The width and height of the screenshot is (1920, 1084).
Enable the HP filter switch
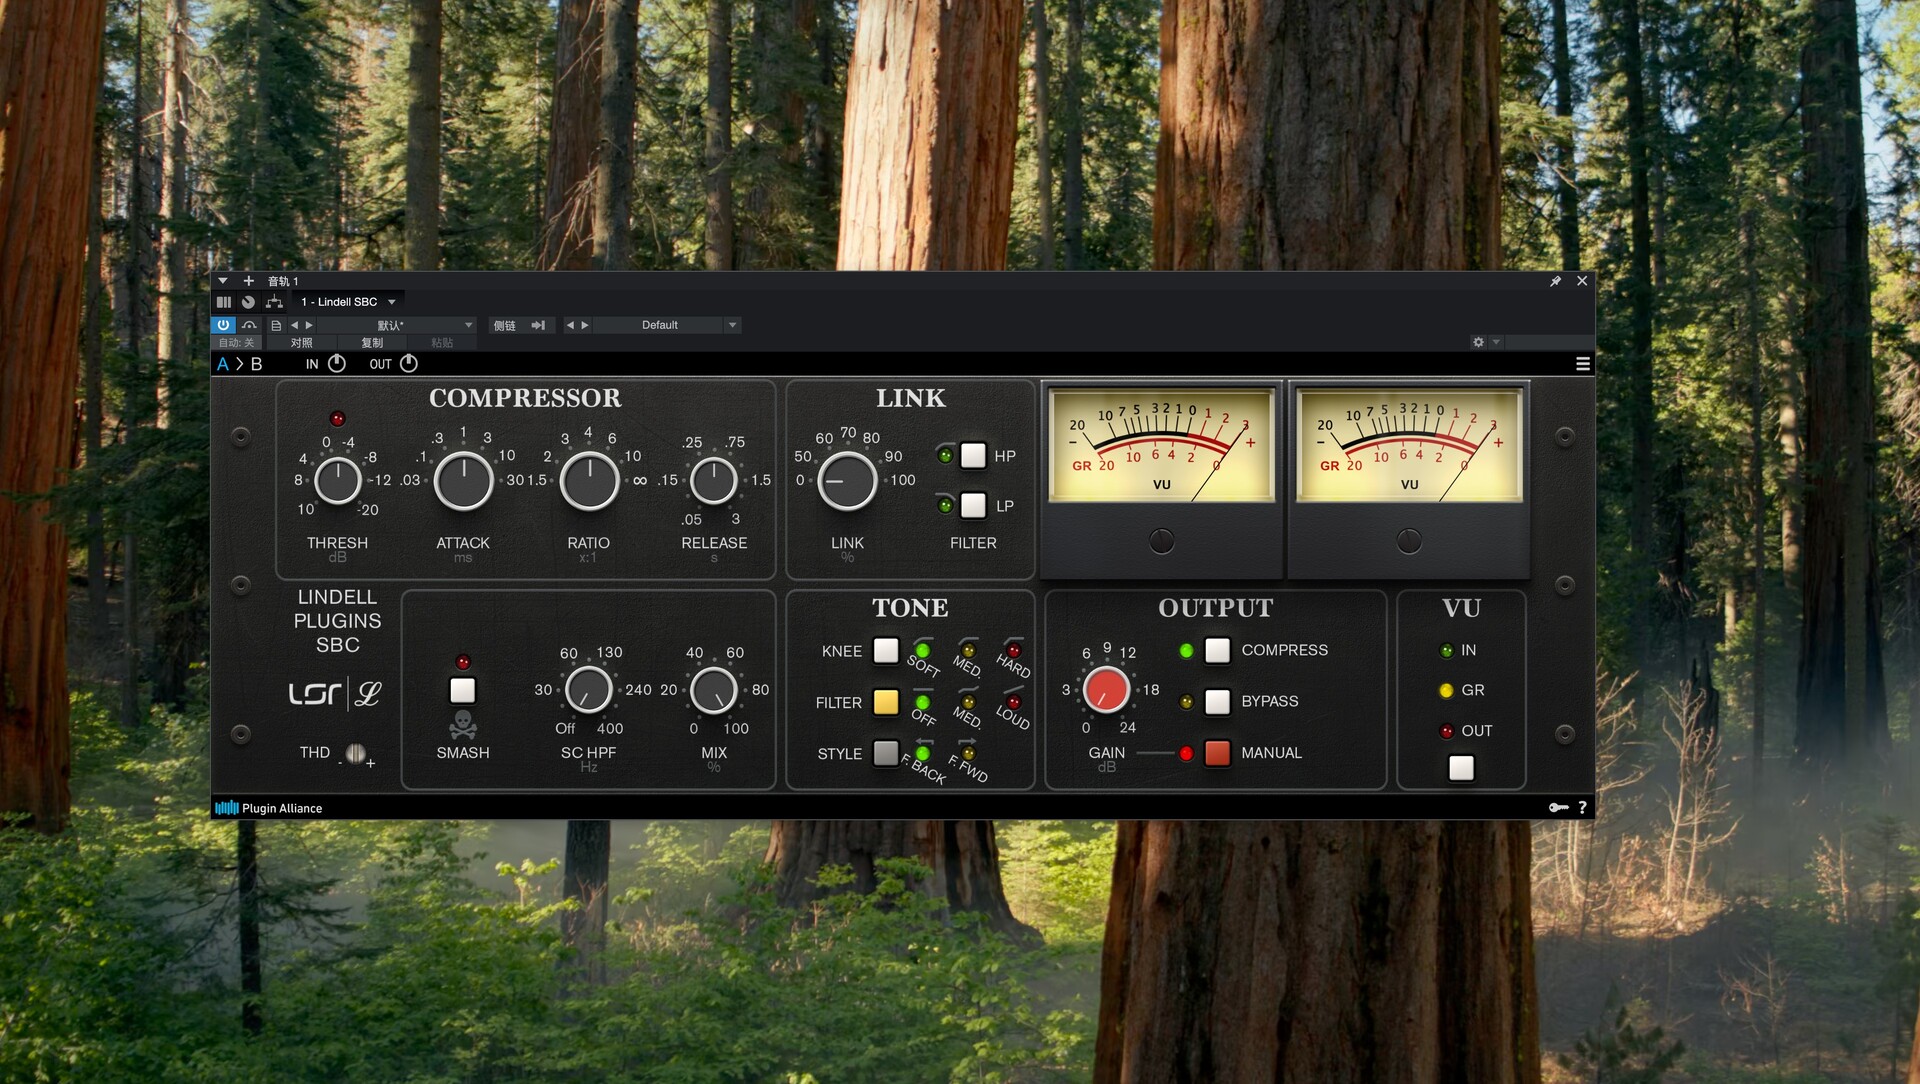pos(973,456)
